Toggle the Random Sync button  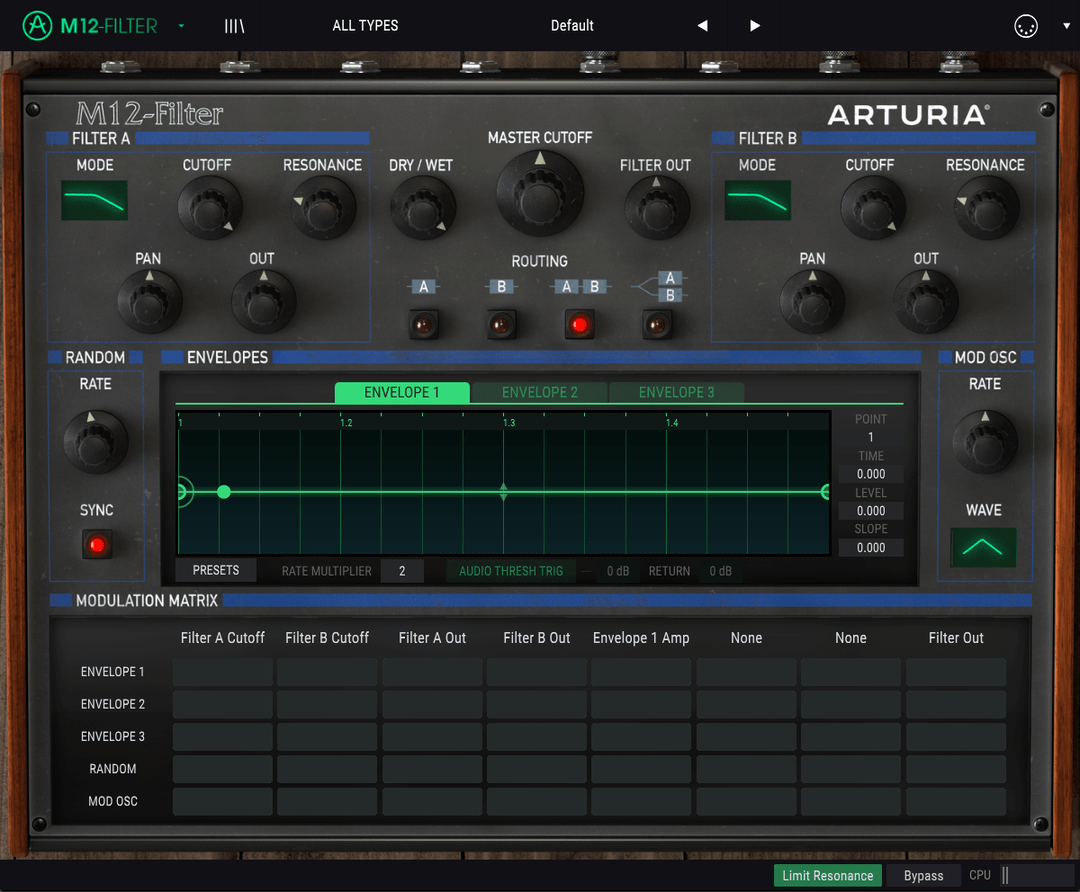[x=97, y=545]
